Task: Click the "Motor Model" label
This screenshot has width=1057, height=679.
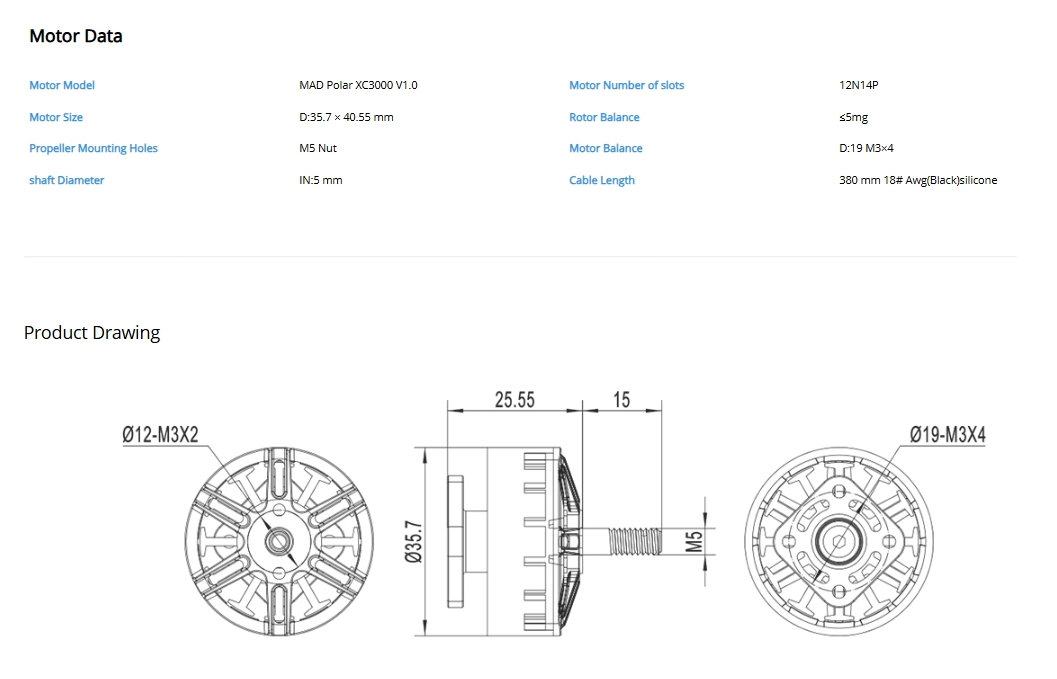Action: [x=62, y=85]
